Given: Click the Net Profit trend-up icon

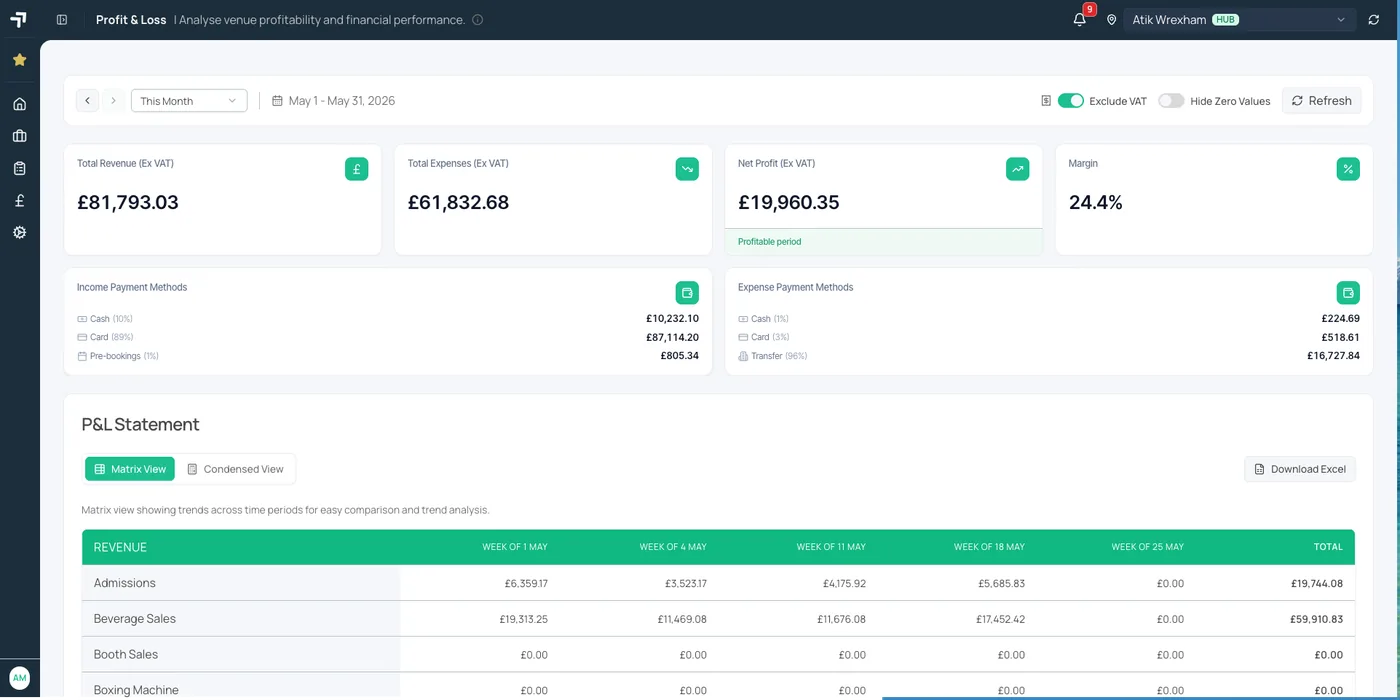Looking at the screenshot, I should (x=1018, y=169).
